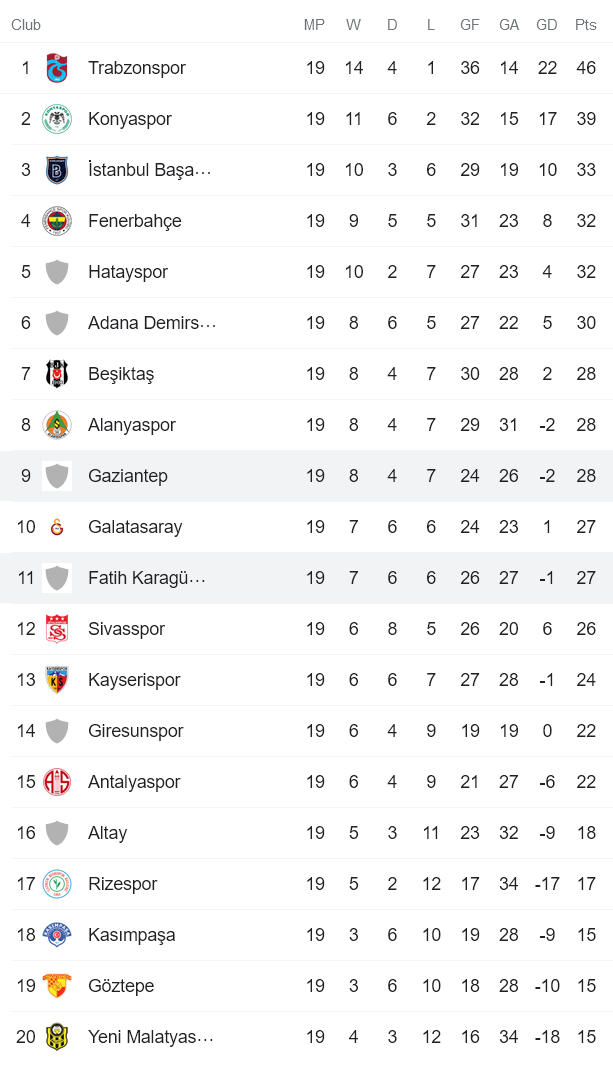The height and width of the screenshot is (1075, 613).
Task: Click the Kayserispor club crest
Action: click(x=57, y=679)
